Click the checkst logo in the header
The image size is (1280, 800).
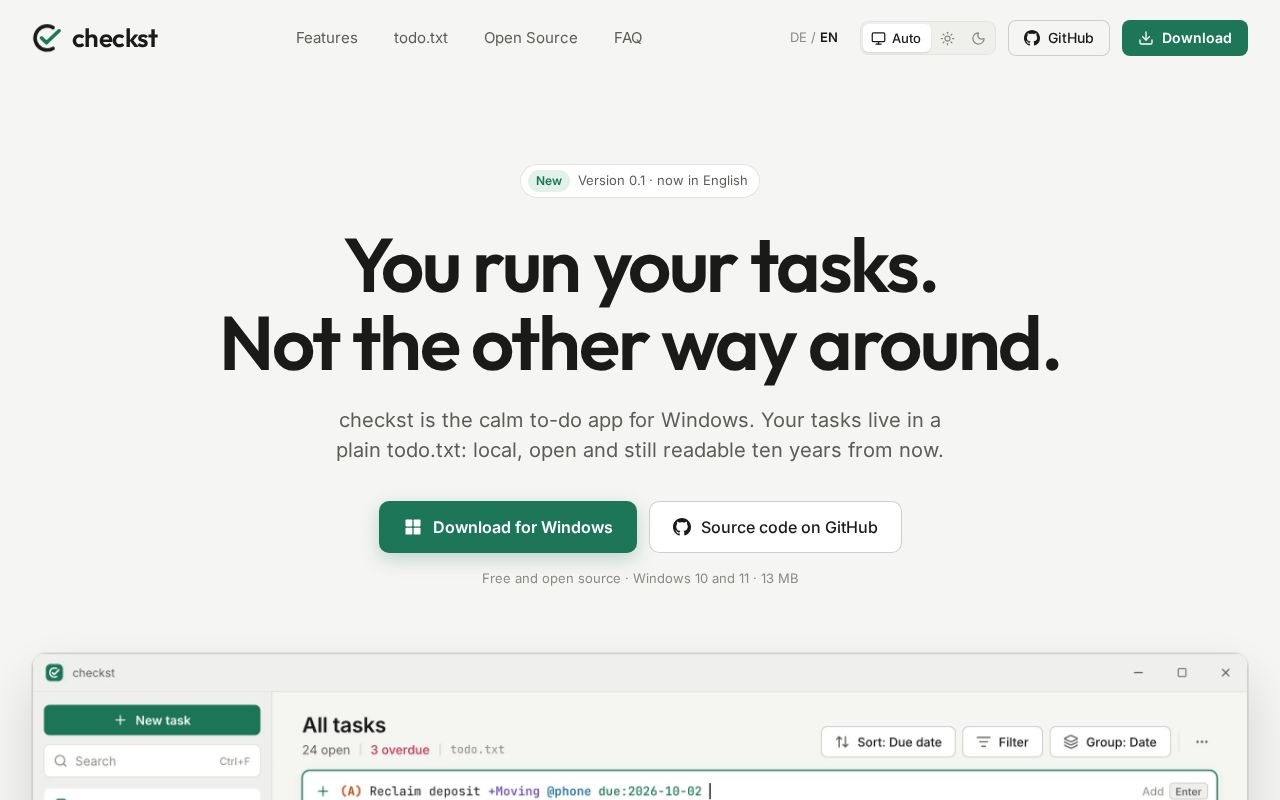95,38
